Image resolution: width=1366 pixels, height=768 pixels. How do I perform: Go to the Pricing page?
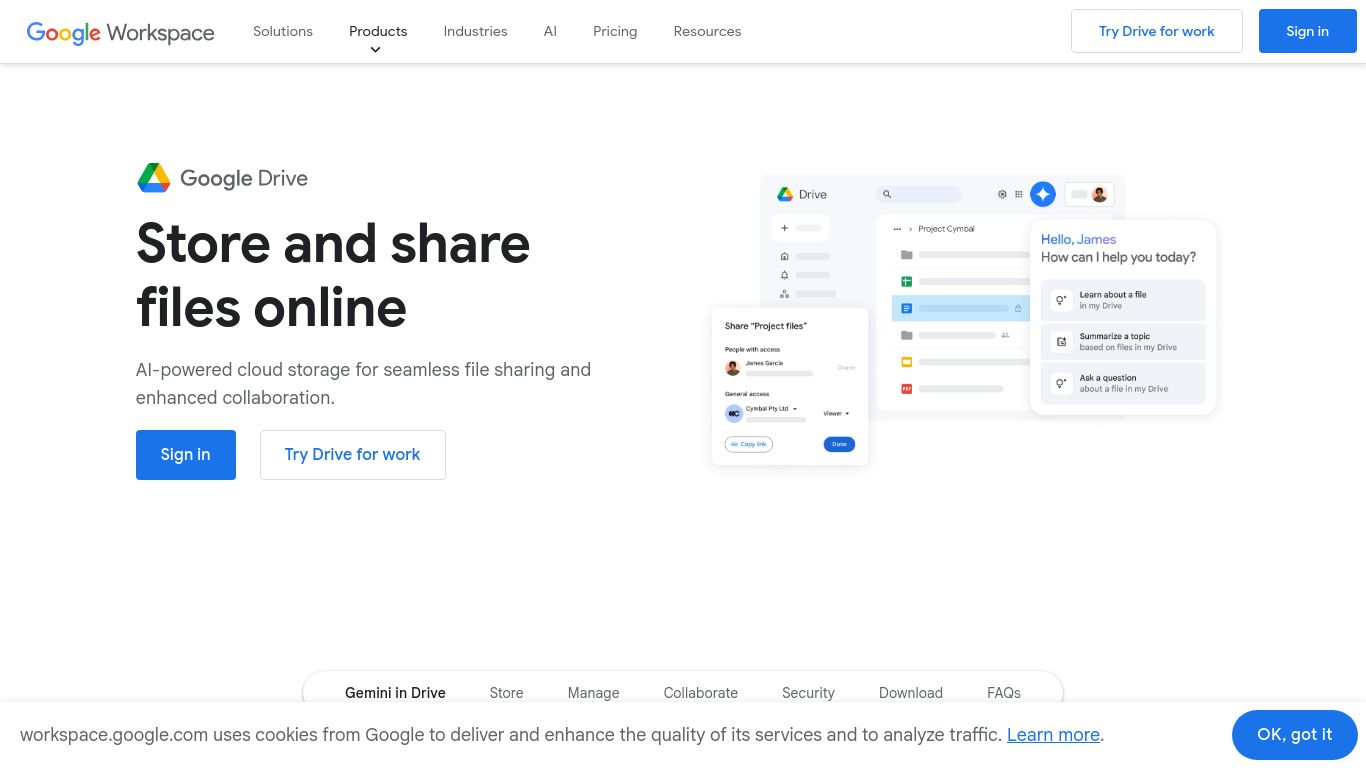(615, 31)
